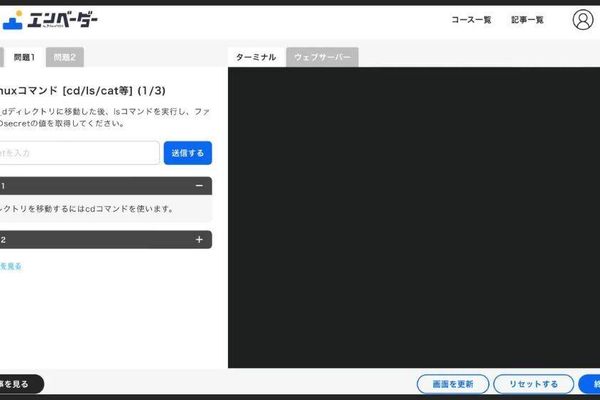Click the black を見る button at bottom
Viewport: 600px width, 400px height.
(x=21, y=384)
